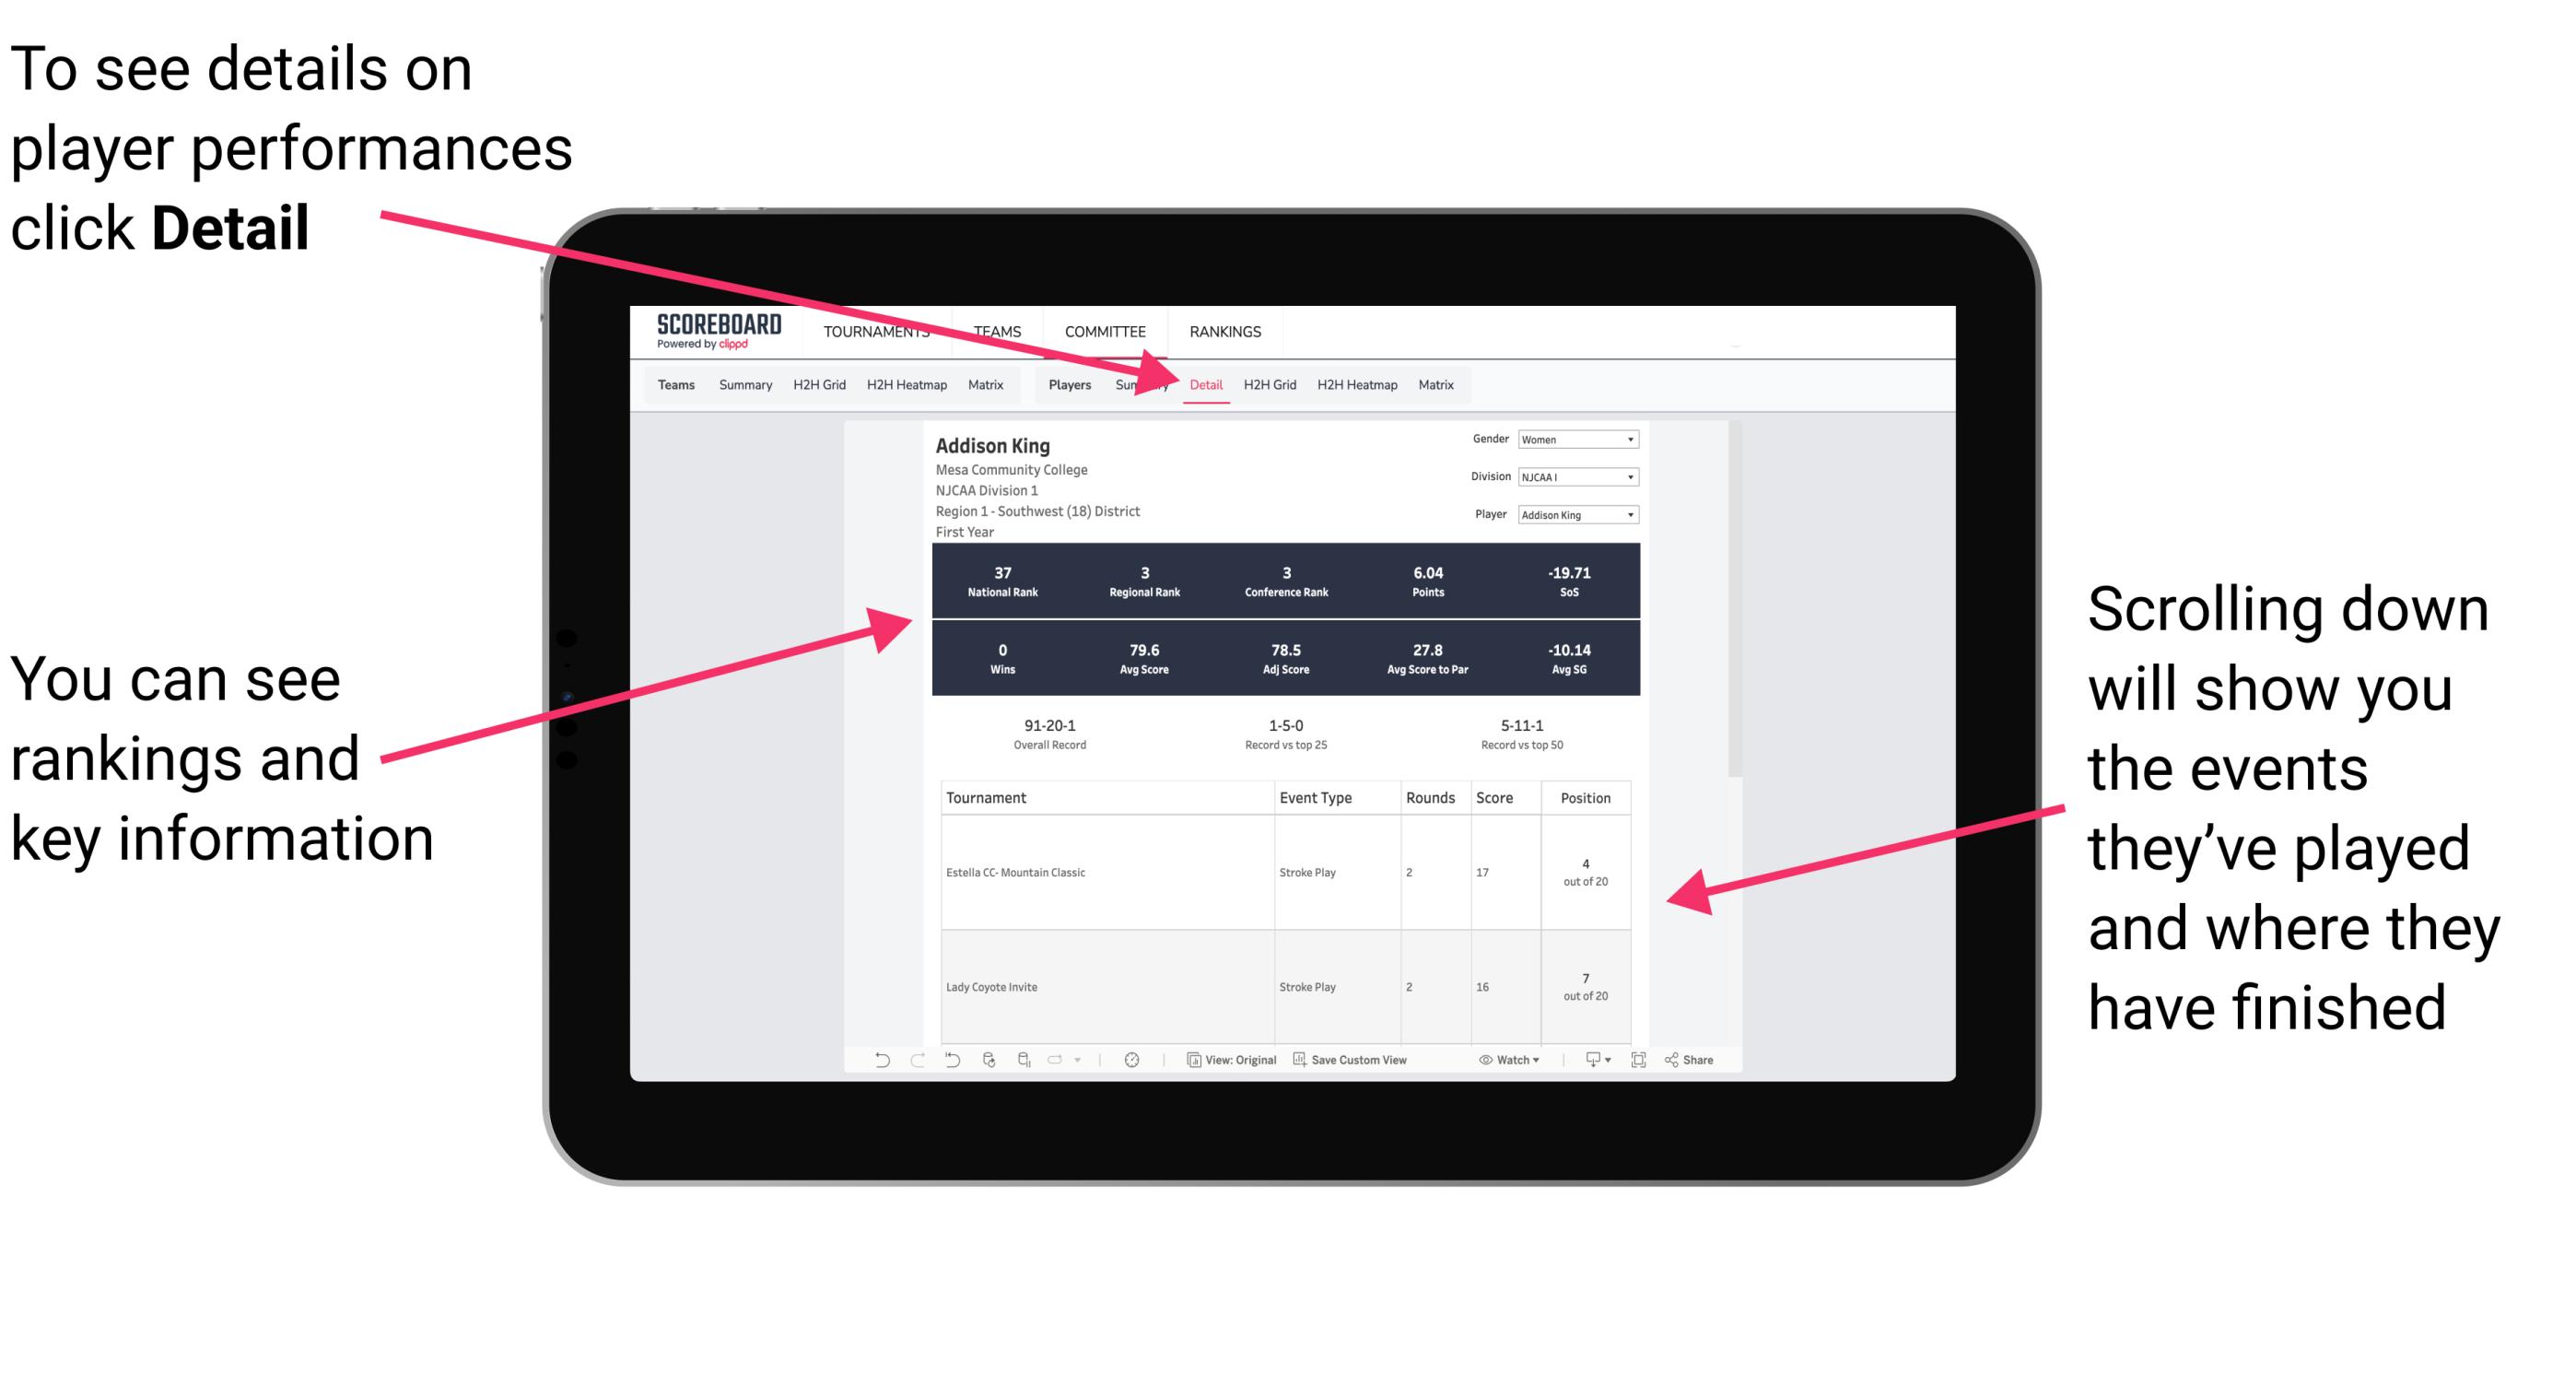
Task: Click the H2H Heatmap tab
Action: pos(1358,384)
